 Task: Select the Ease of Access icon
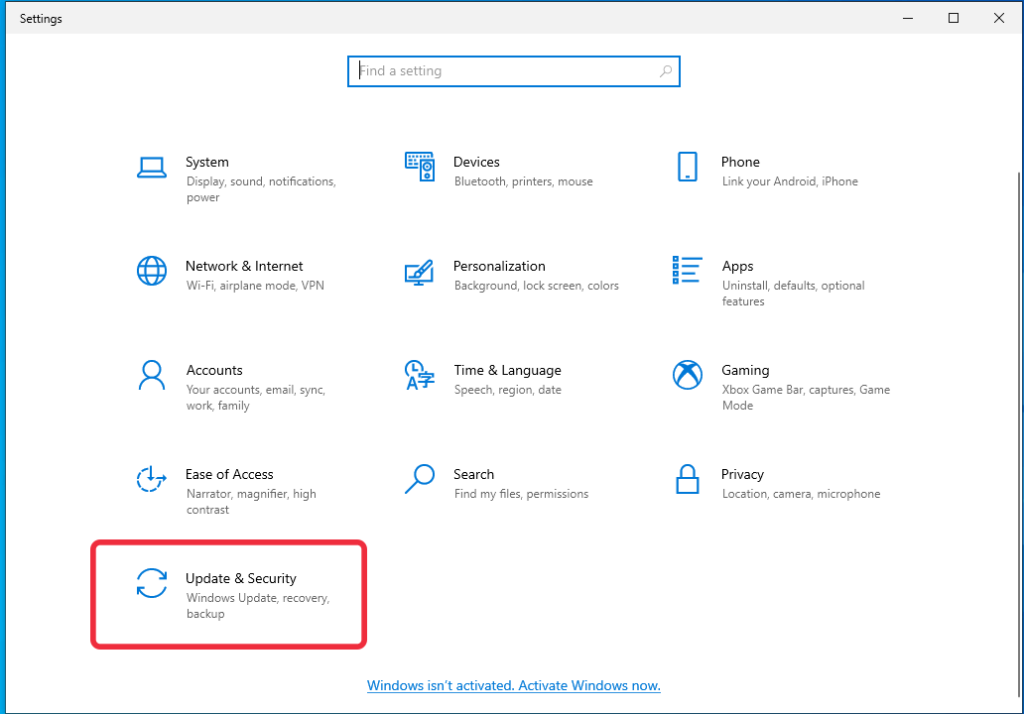[x=151, y=479]
